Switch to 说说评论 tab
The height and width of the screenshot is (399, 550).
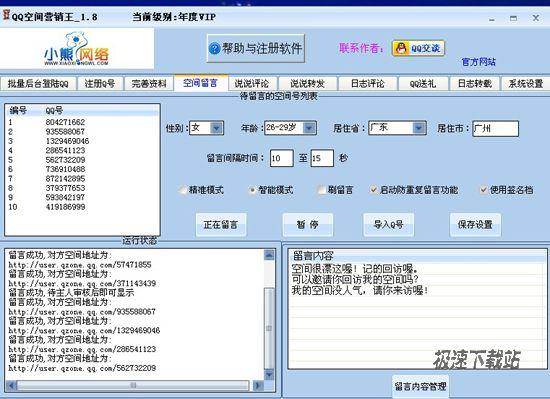[252, 83]
